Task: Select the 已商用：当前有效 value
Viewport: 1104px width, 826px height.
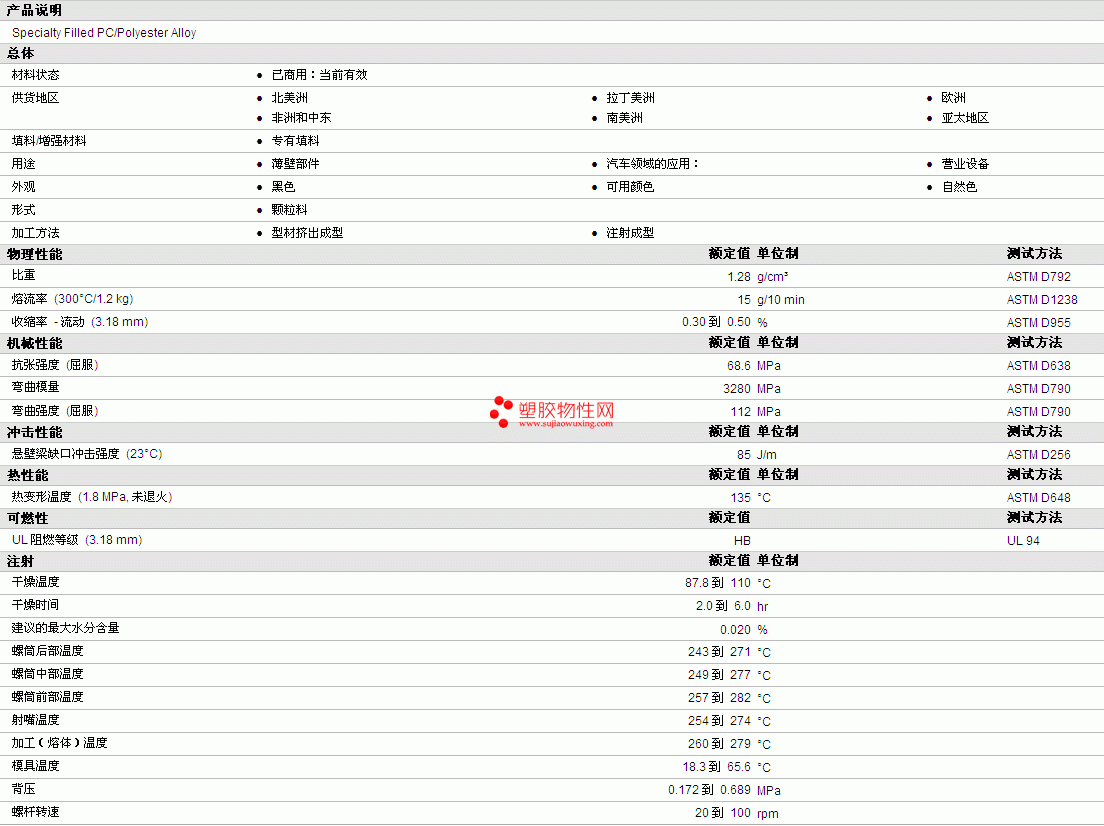Action: 320,75
